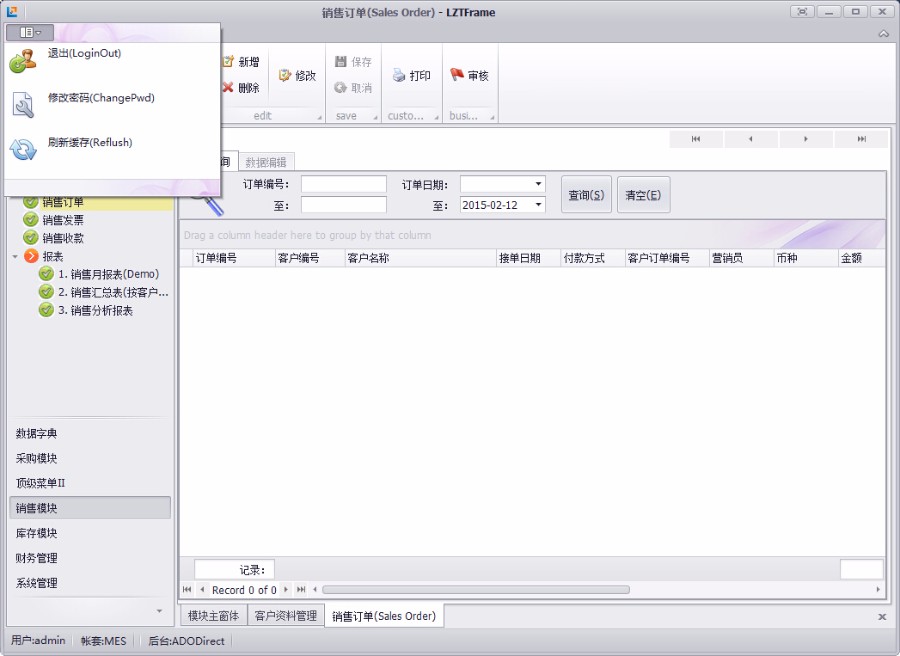Open the 2015-02-12 end date dropdown

click(538, 205)
